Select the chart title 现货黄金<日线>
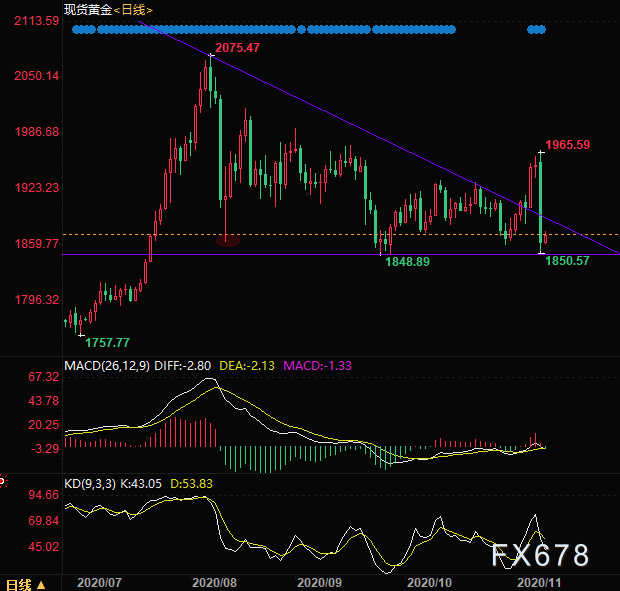The image size is (620, 591). (108, 10)
